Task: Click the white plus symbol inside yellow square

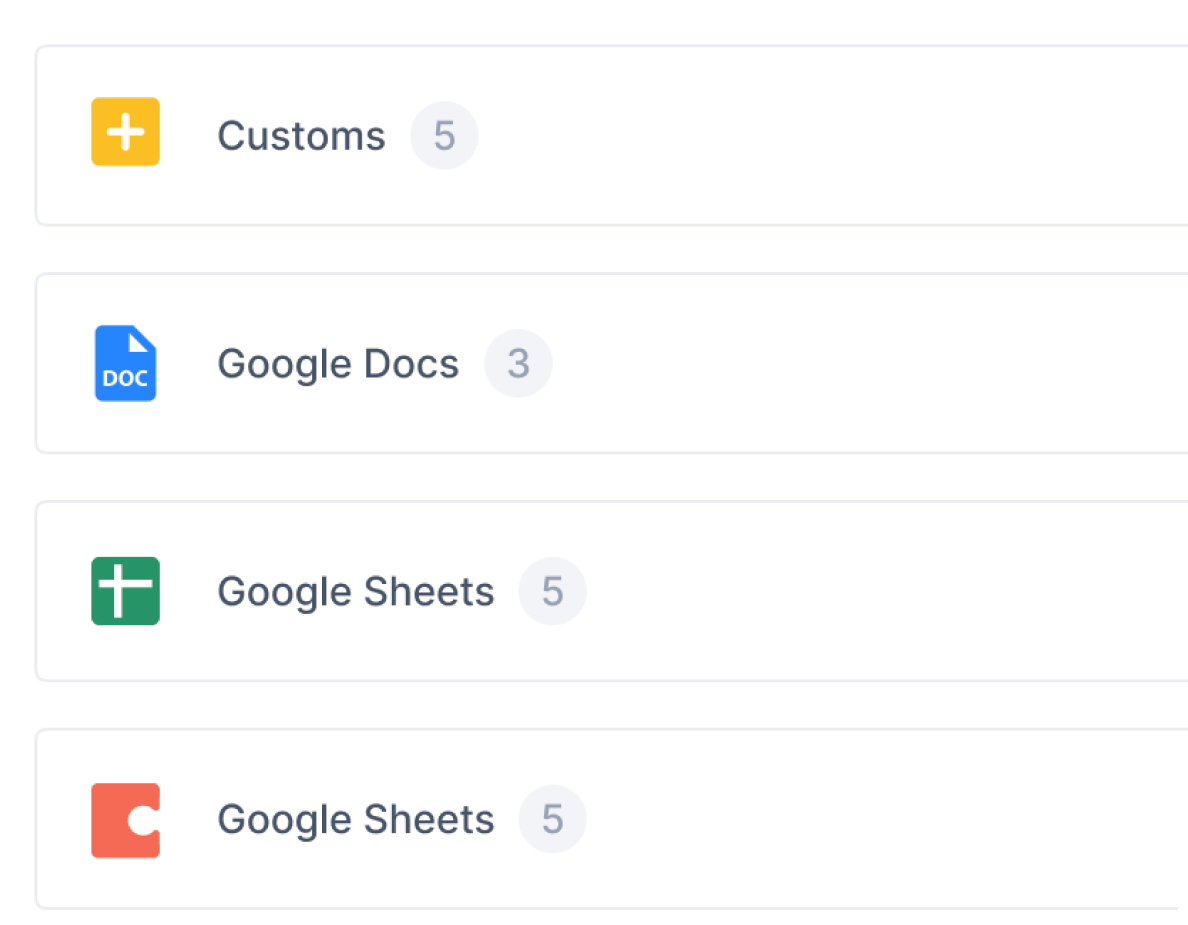Action: pyautogui.click(x=126, y=132)
